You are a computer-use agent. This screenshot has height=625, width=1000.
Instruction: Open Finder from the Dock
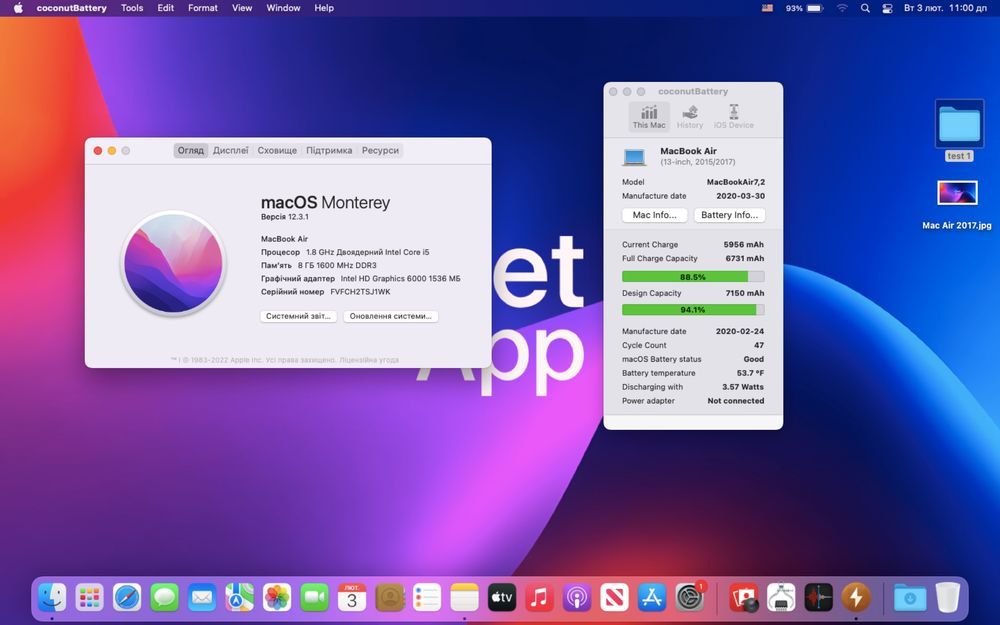[52, 598]
